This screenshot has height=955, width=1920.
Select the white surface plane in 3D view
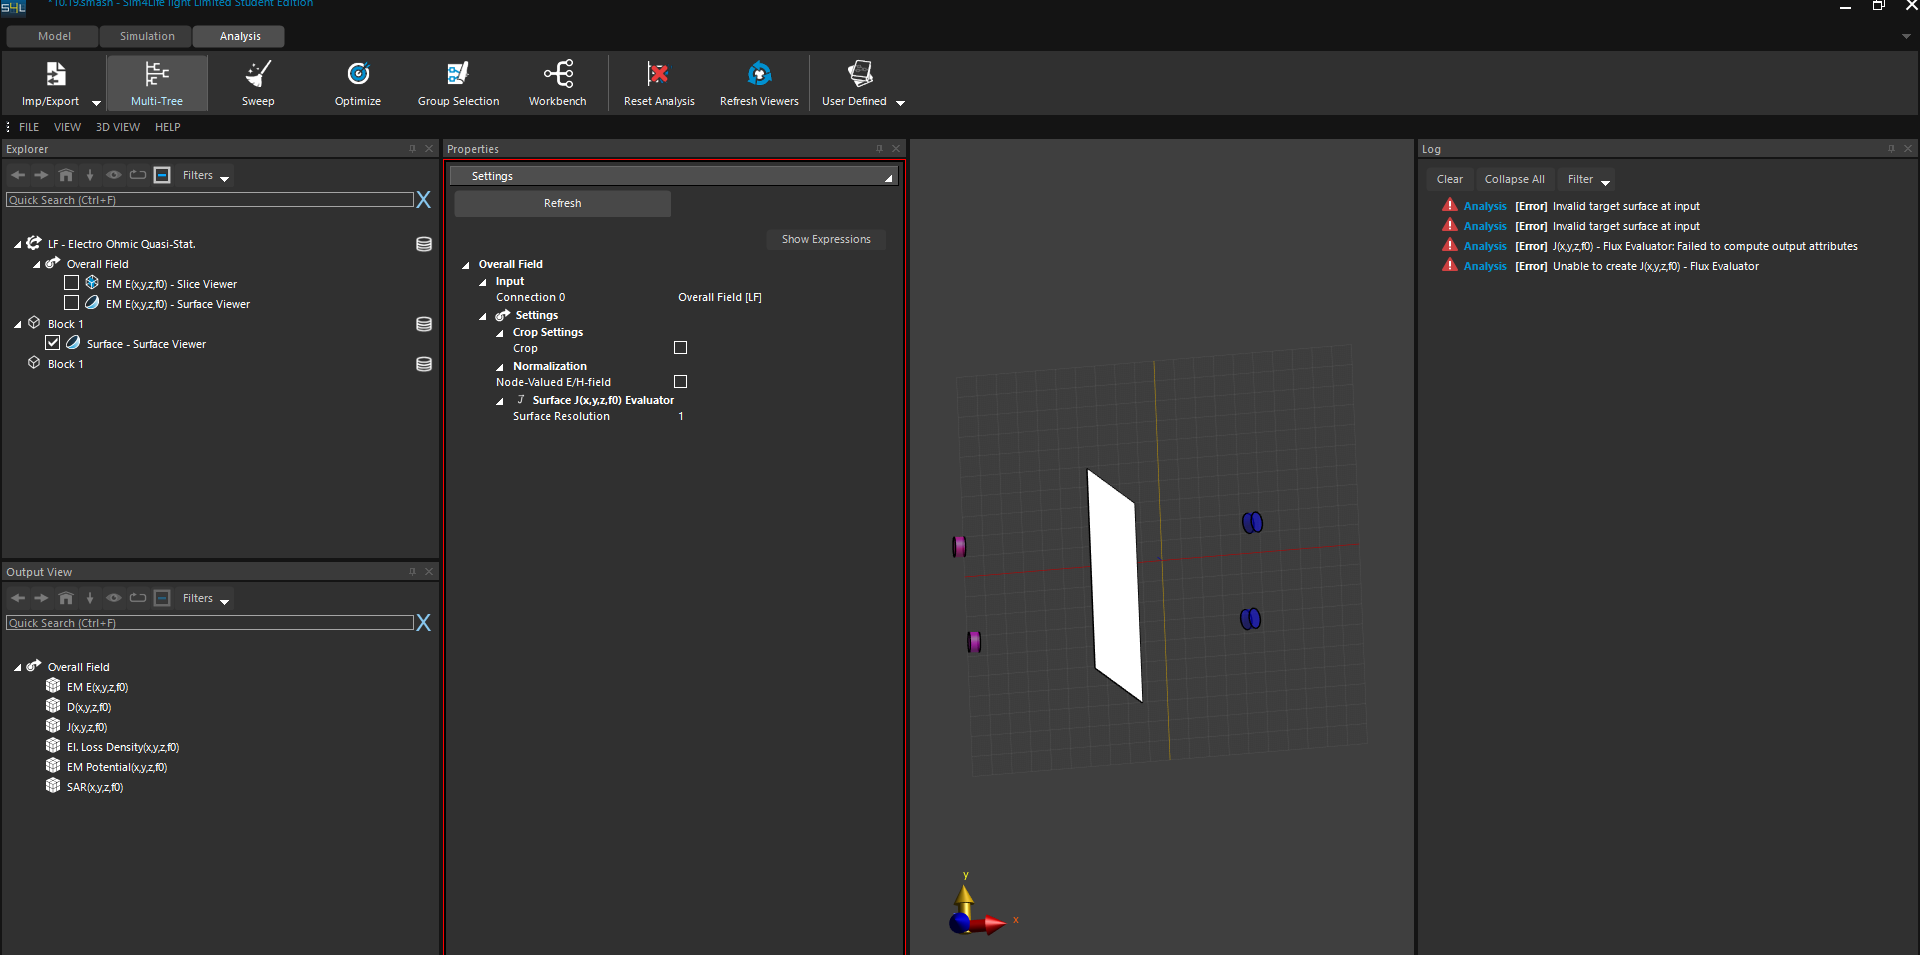[x=1115, y=585]
